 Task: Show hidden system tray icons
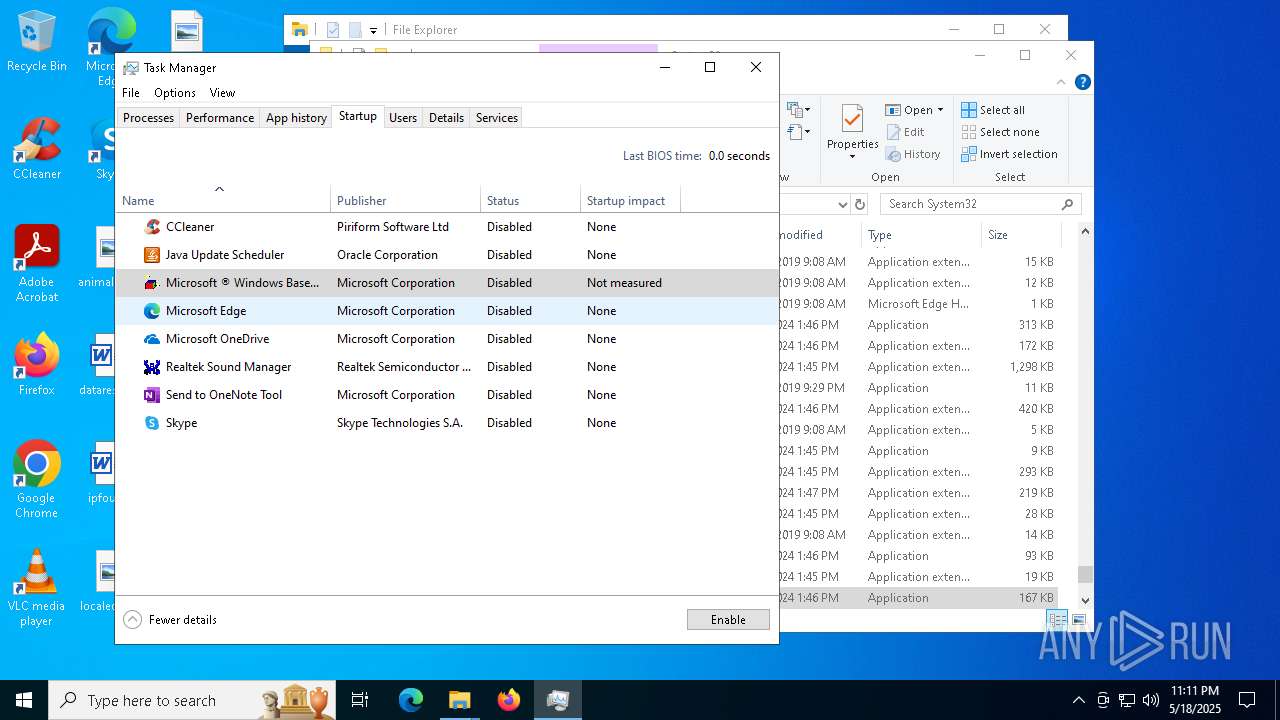1078,700
